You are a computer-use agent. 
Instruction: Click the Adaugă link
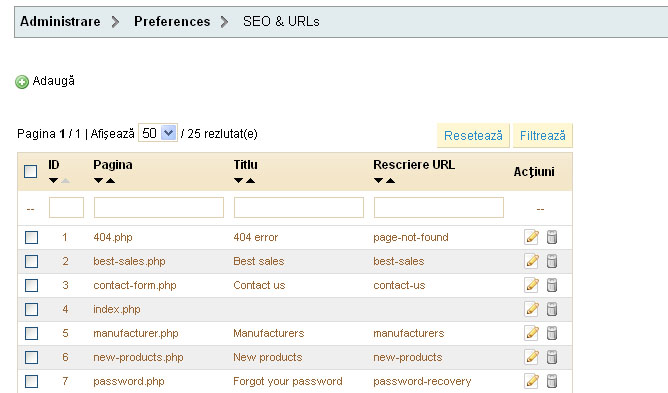[54, 81]
